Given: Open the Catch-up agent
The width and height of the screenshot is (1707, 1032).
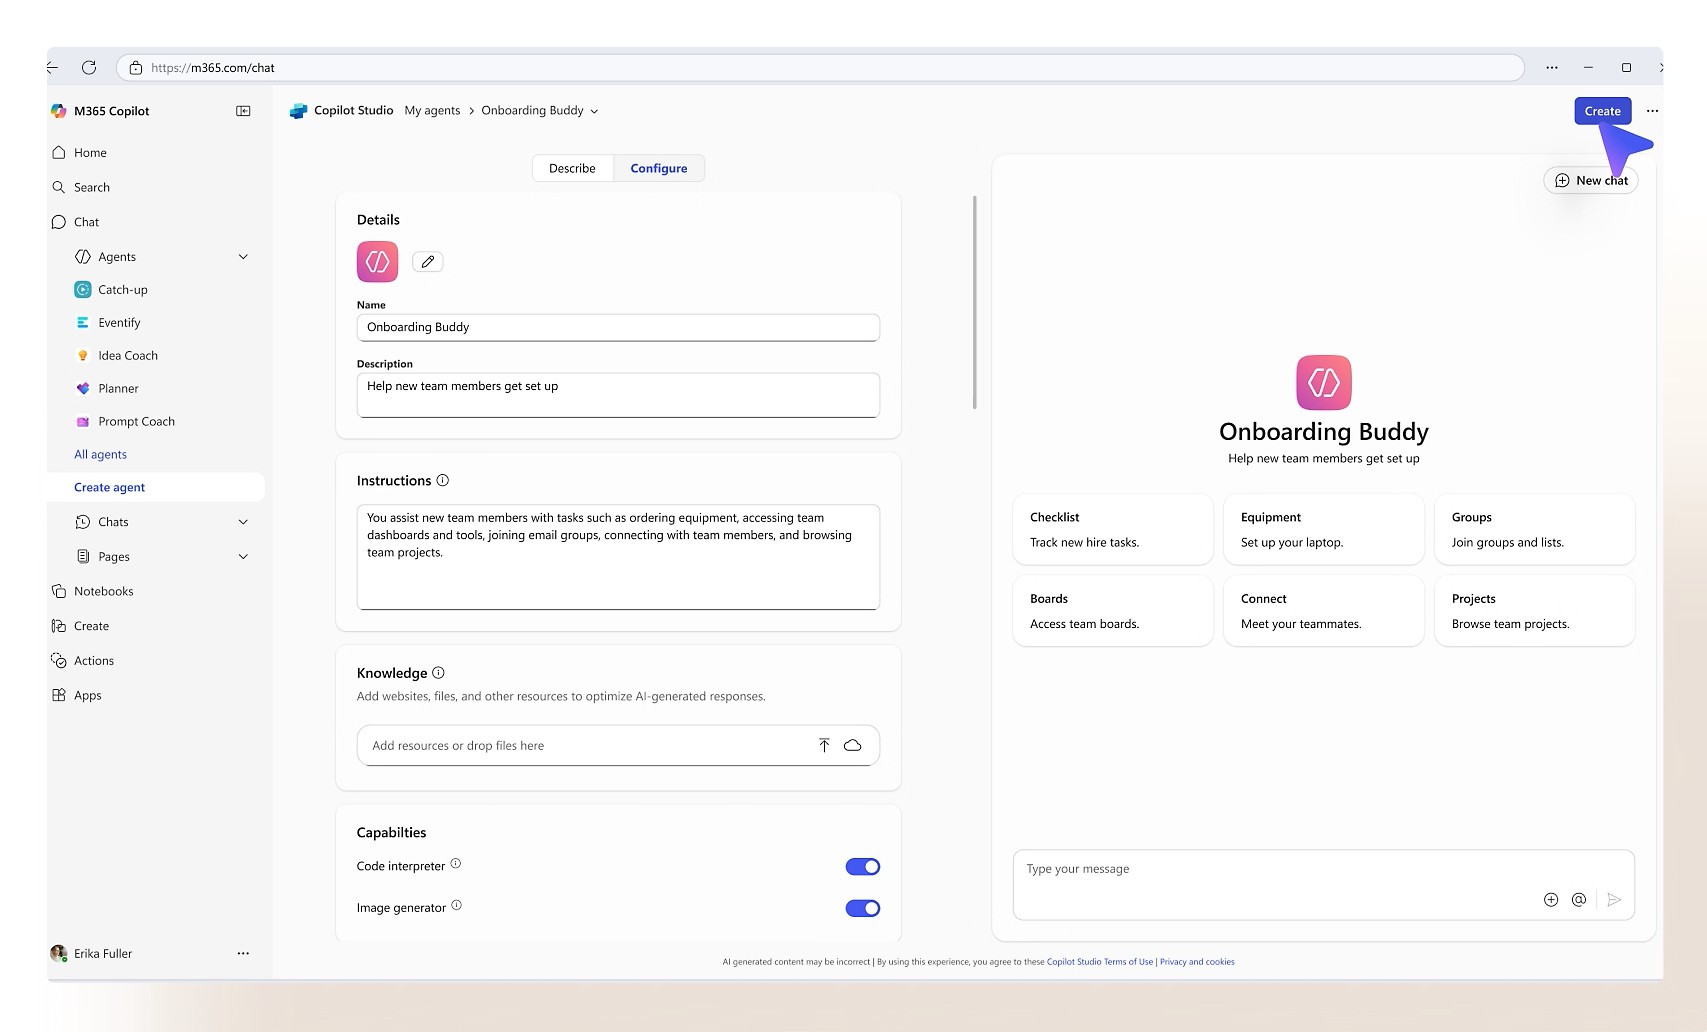Looking at the screenshot, I should point(123,289).
